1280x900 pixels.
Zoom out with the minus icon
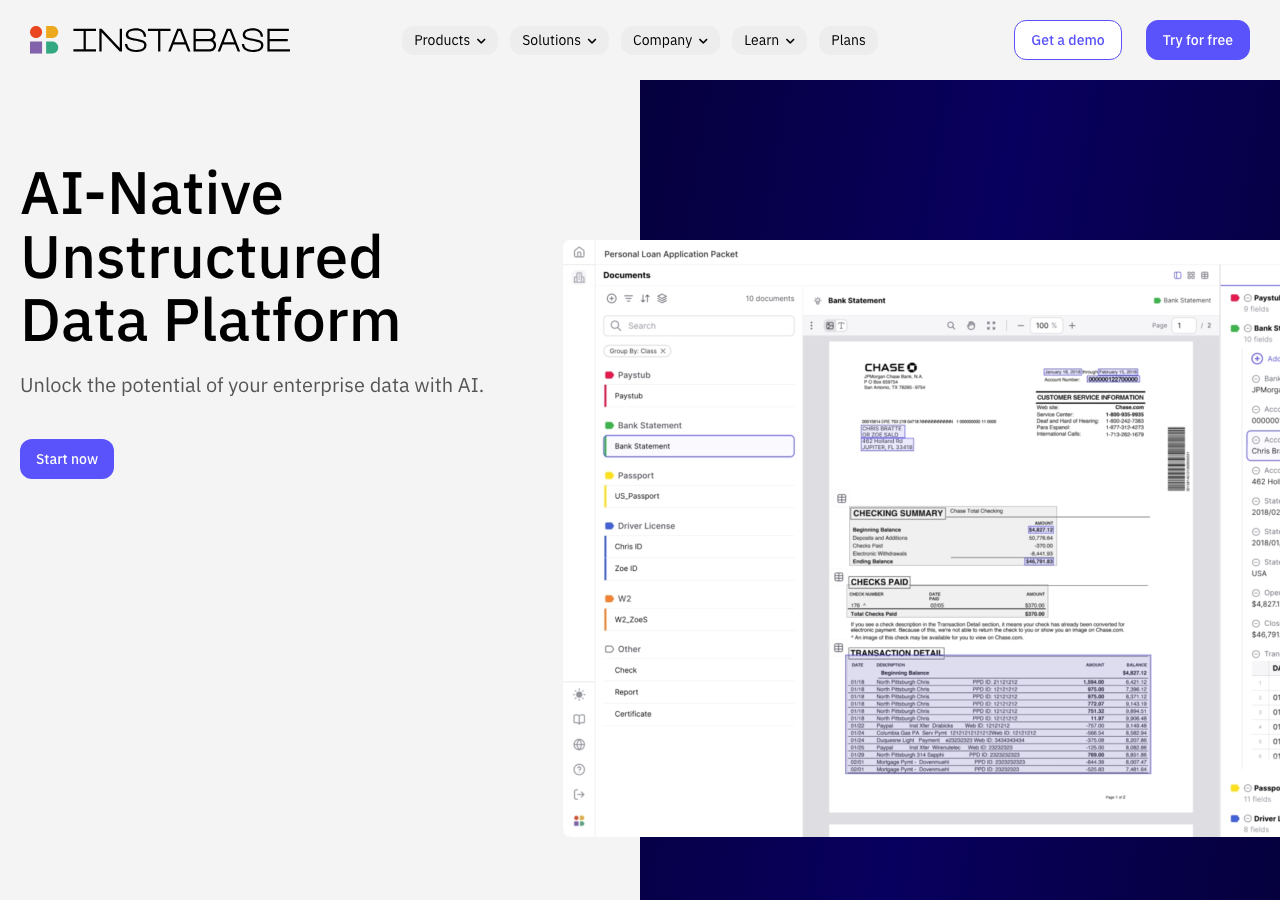1021,325
